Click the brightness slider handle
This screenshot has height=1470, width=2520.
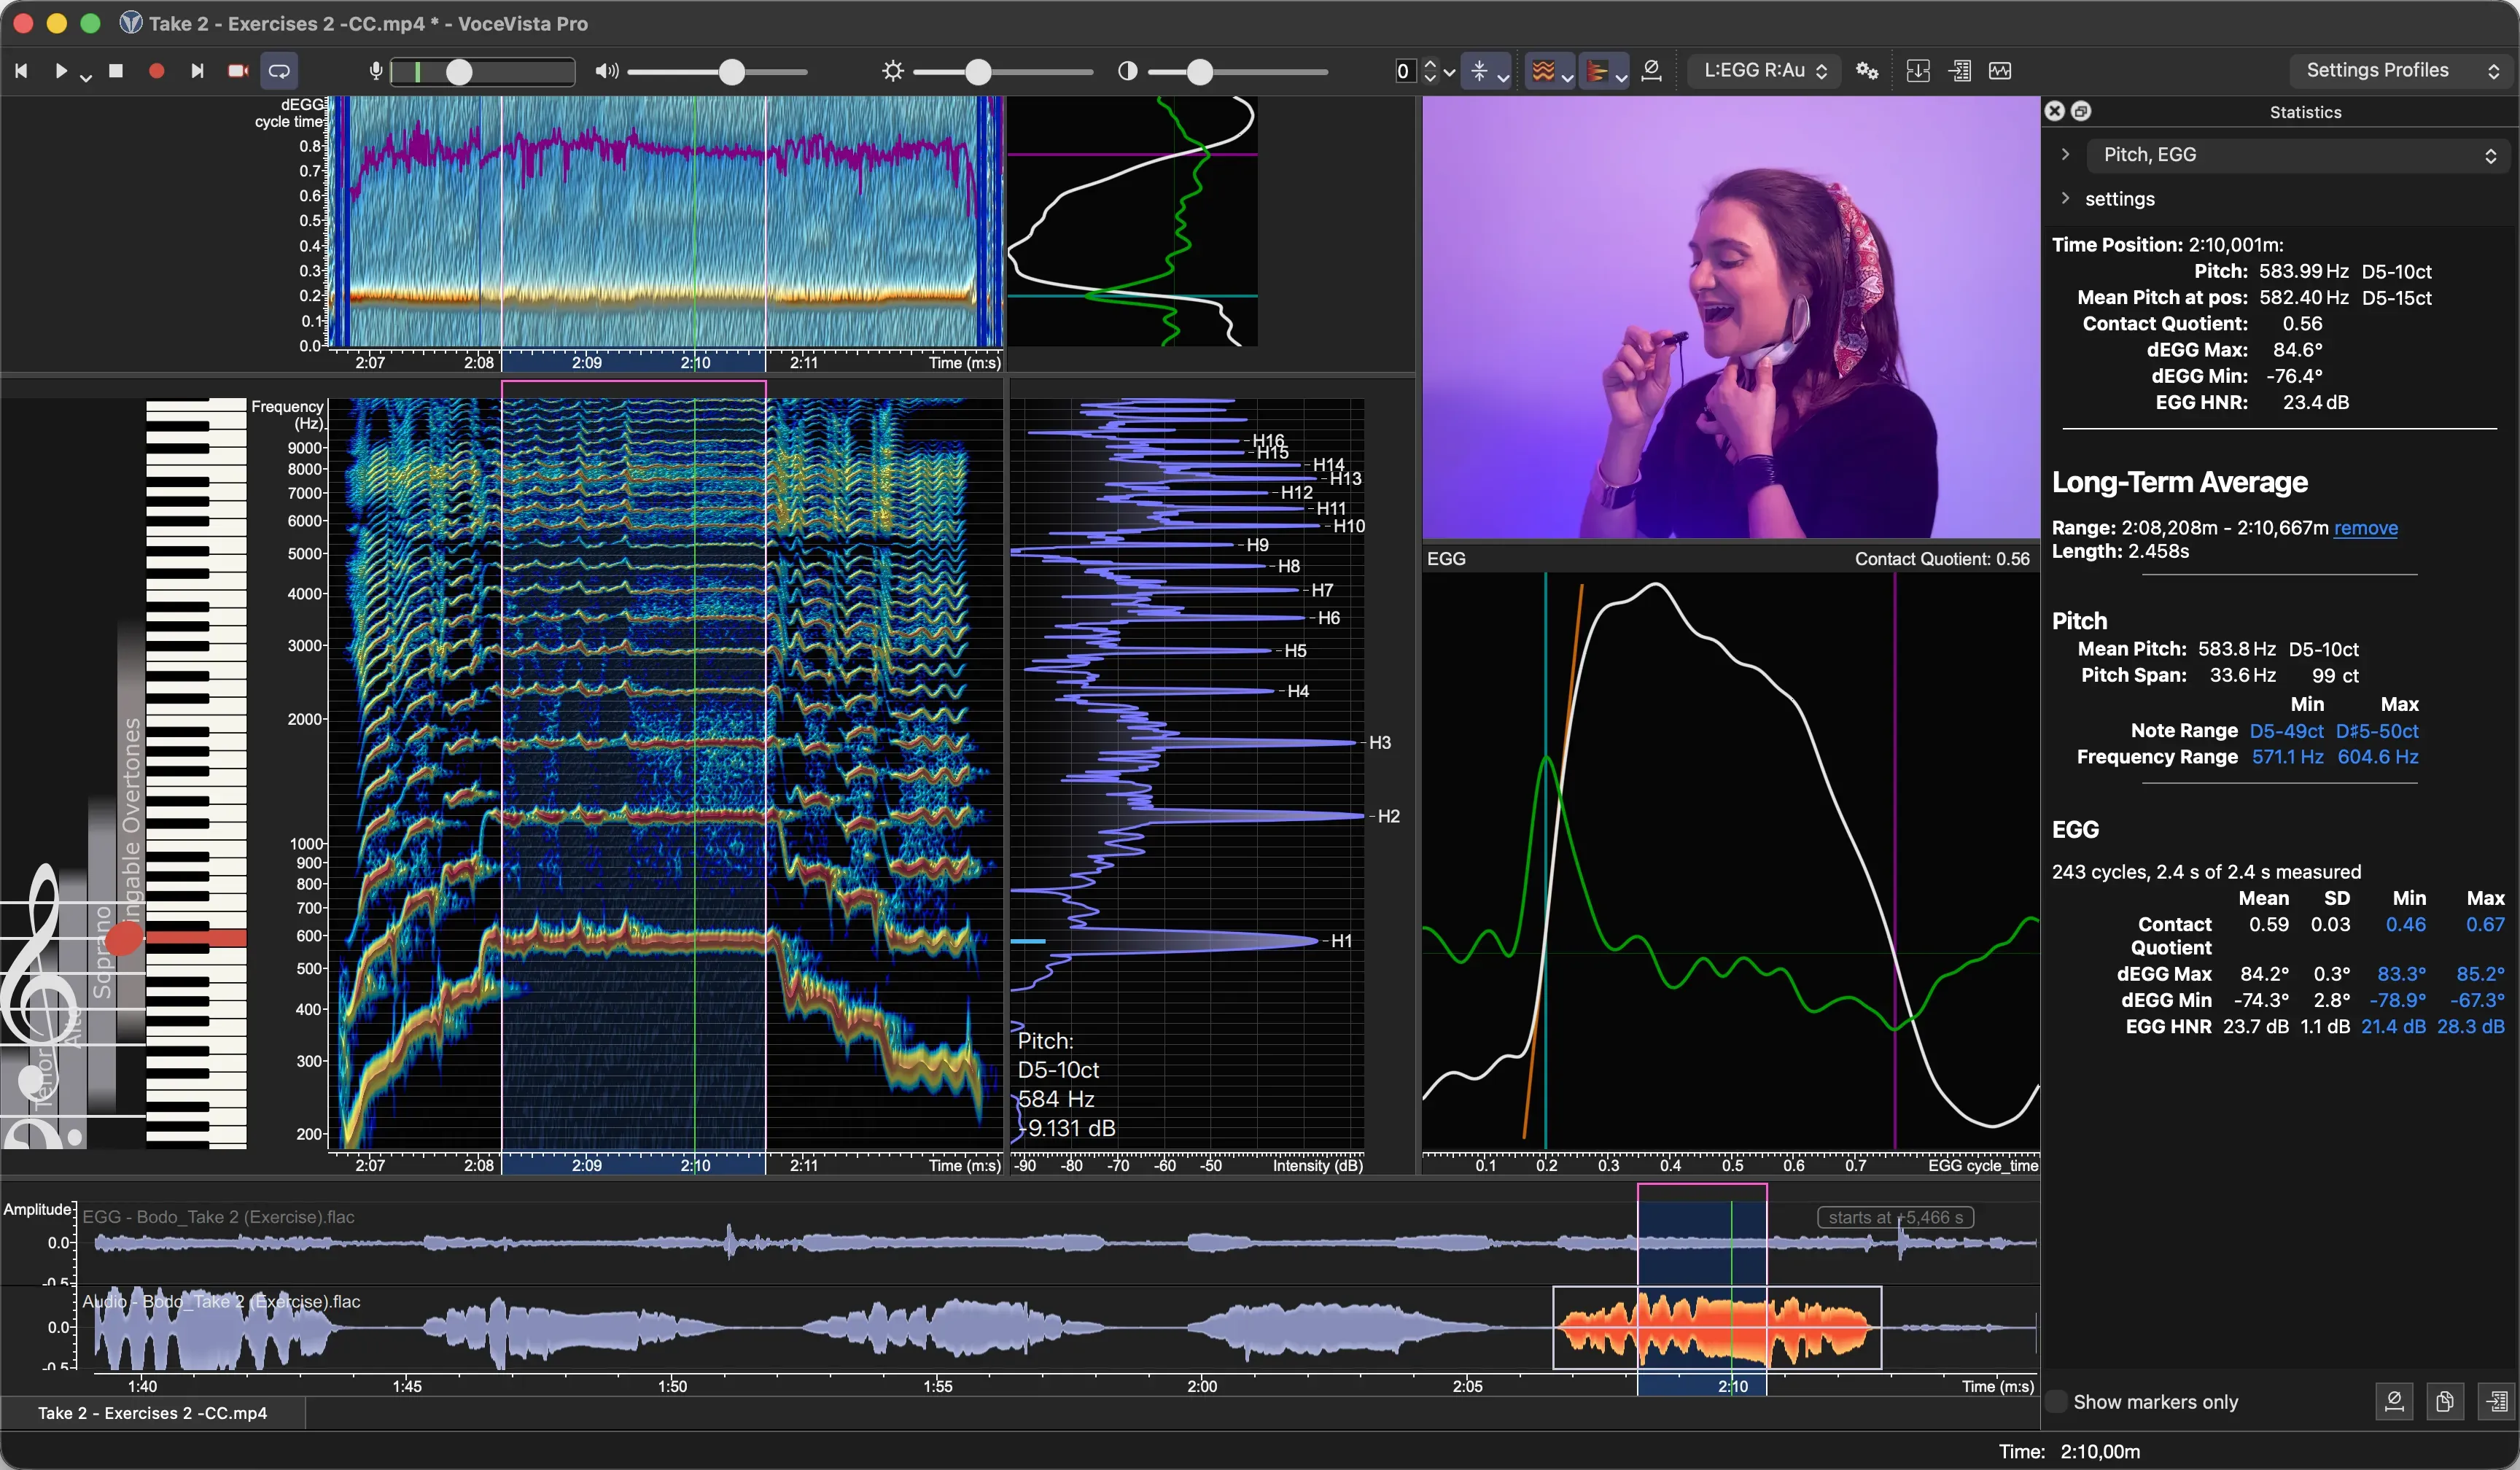pos(978,71)
